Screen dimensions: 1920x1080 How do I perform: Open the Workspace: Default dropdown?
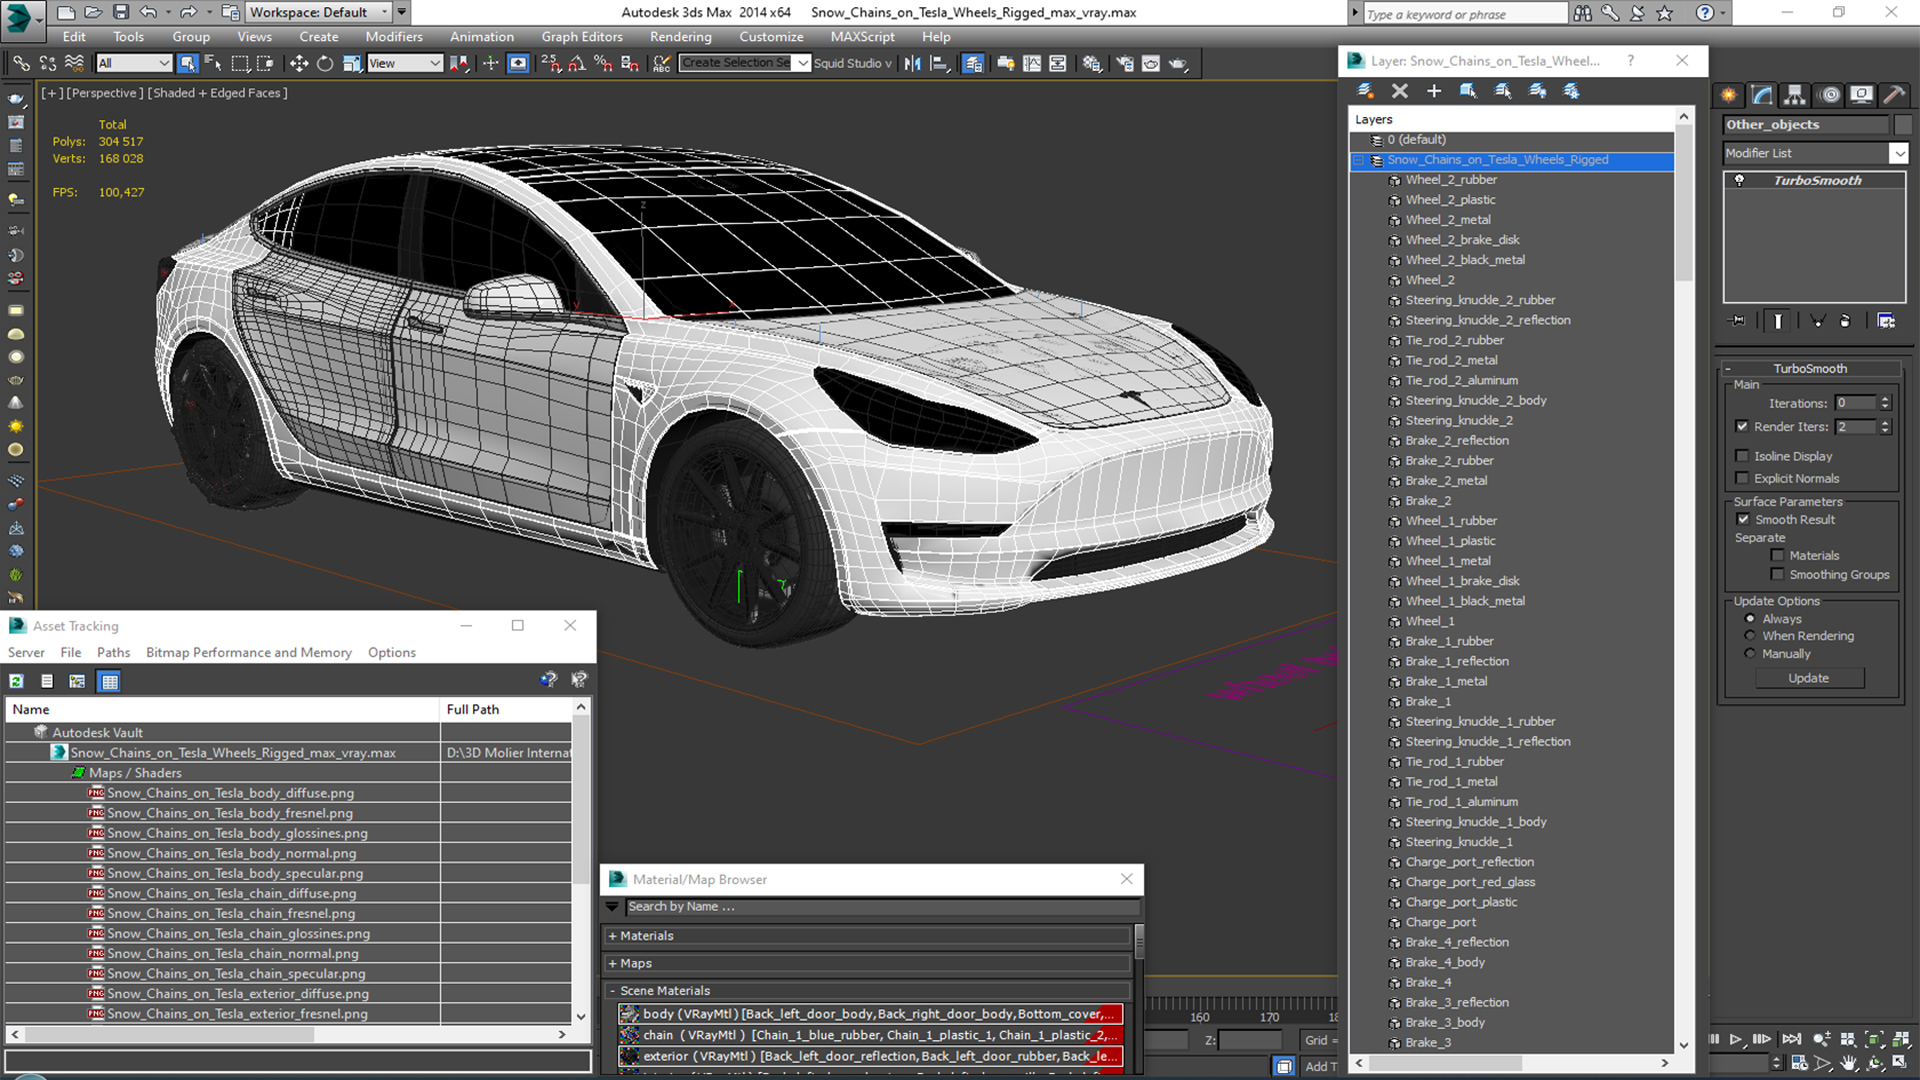(x=319, y=12)
